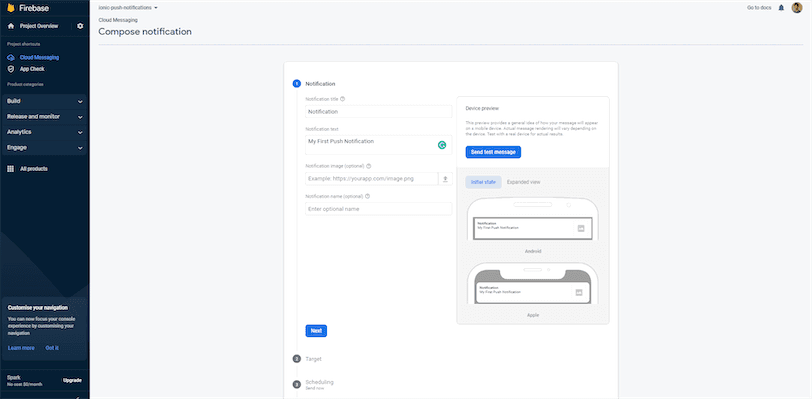Select the Initial state tab

pyautogui.click(x=483, y=182)
